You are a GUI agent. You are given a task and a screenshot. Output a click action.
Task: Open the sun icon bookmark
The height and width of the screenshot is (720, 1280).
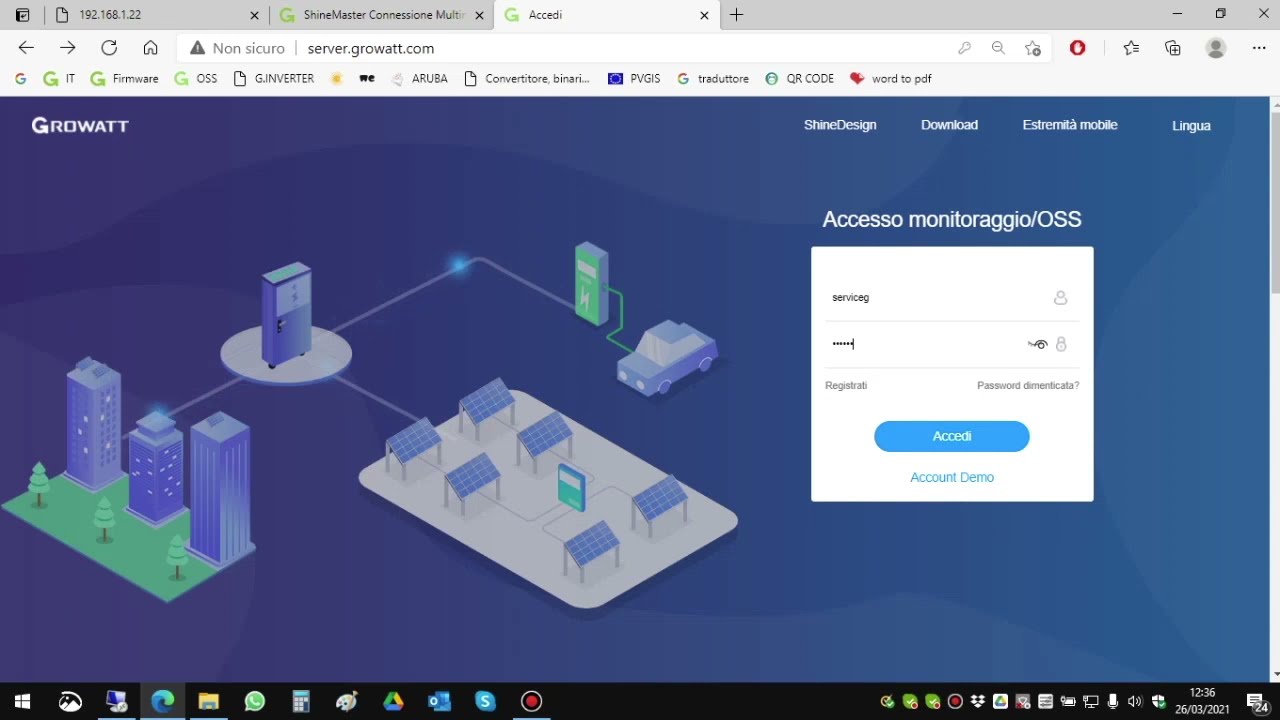337,78
